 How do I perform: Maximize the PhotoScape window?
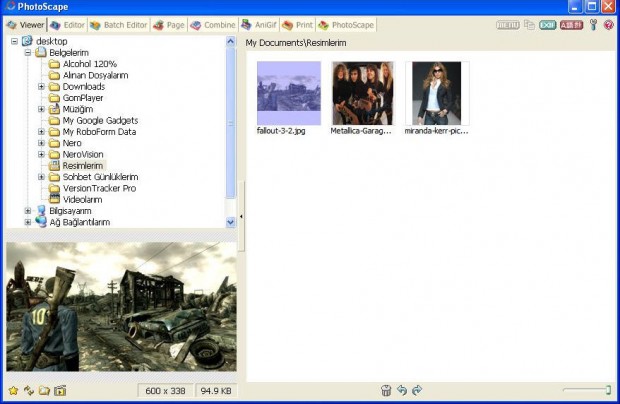[x=592, y=6]
